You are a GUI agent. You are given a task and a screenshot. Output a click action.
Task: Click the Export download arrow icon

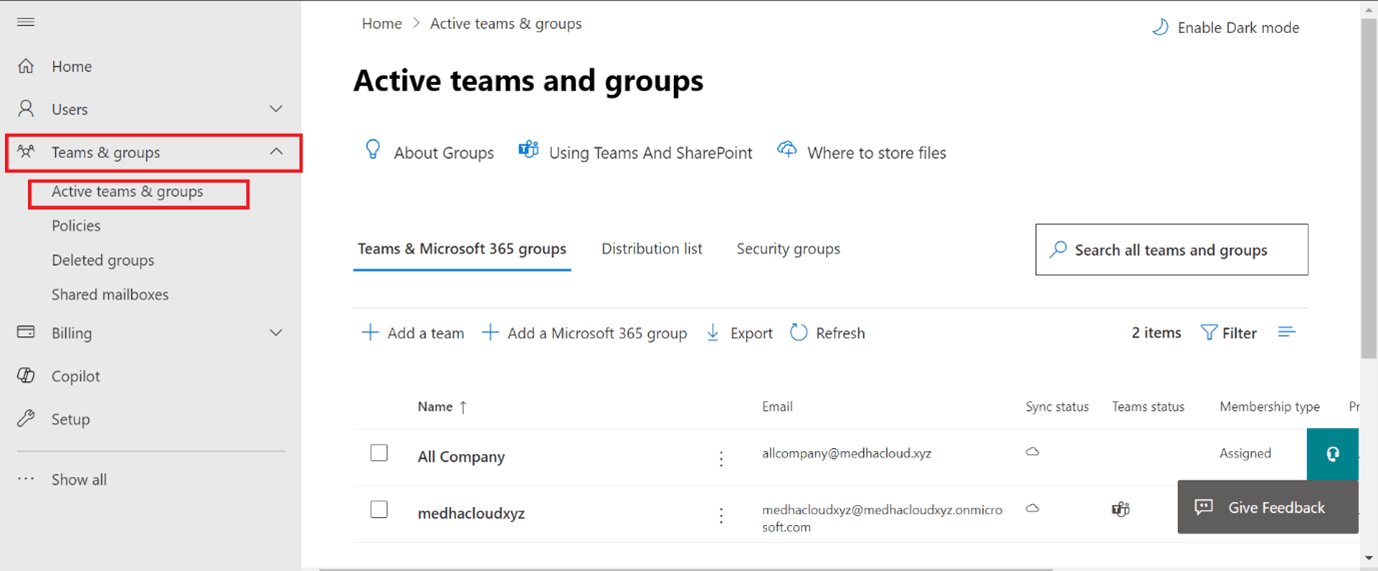tap(713, 332)
